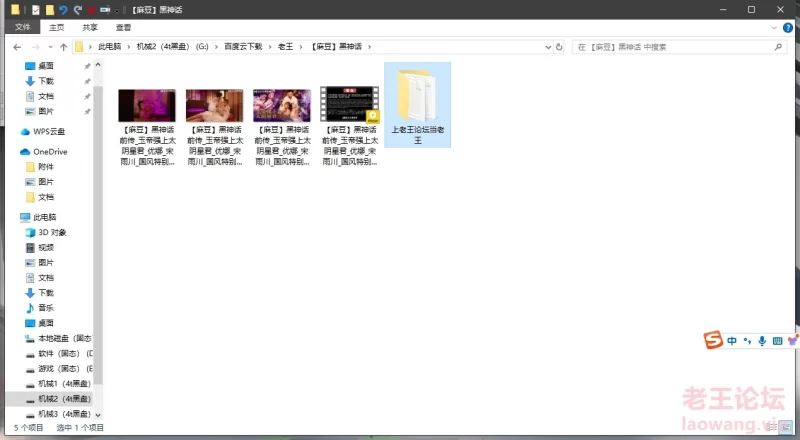Go back with the left arrow button
Screen dimensions: 800x440
pos(17,47)
